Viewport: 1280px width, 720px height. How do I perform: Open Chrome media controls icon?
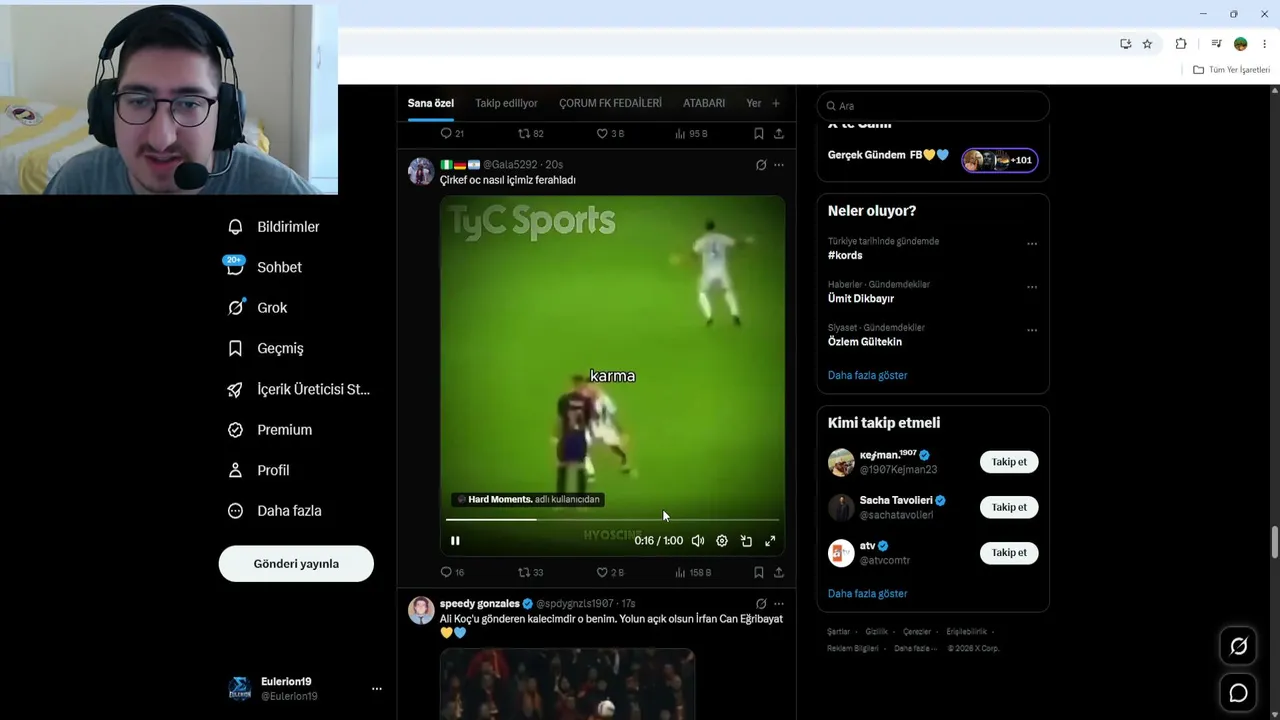[x=1216, y=44]
